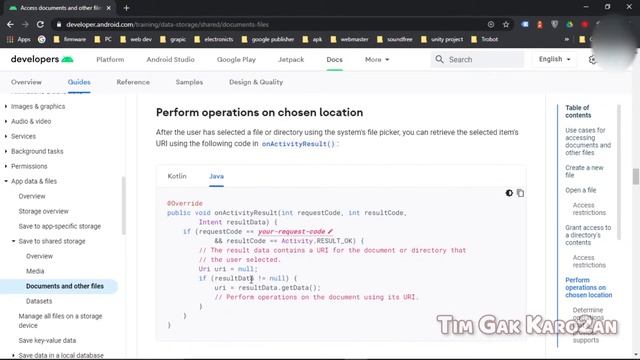Open a new browser tab
Image resolution: width=640 pixels, height=360 pixels.
tap(127, 8)
